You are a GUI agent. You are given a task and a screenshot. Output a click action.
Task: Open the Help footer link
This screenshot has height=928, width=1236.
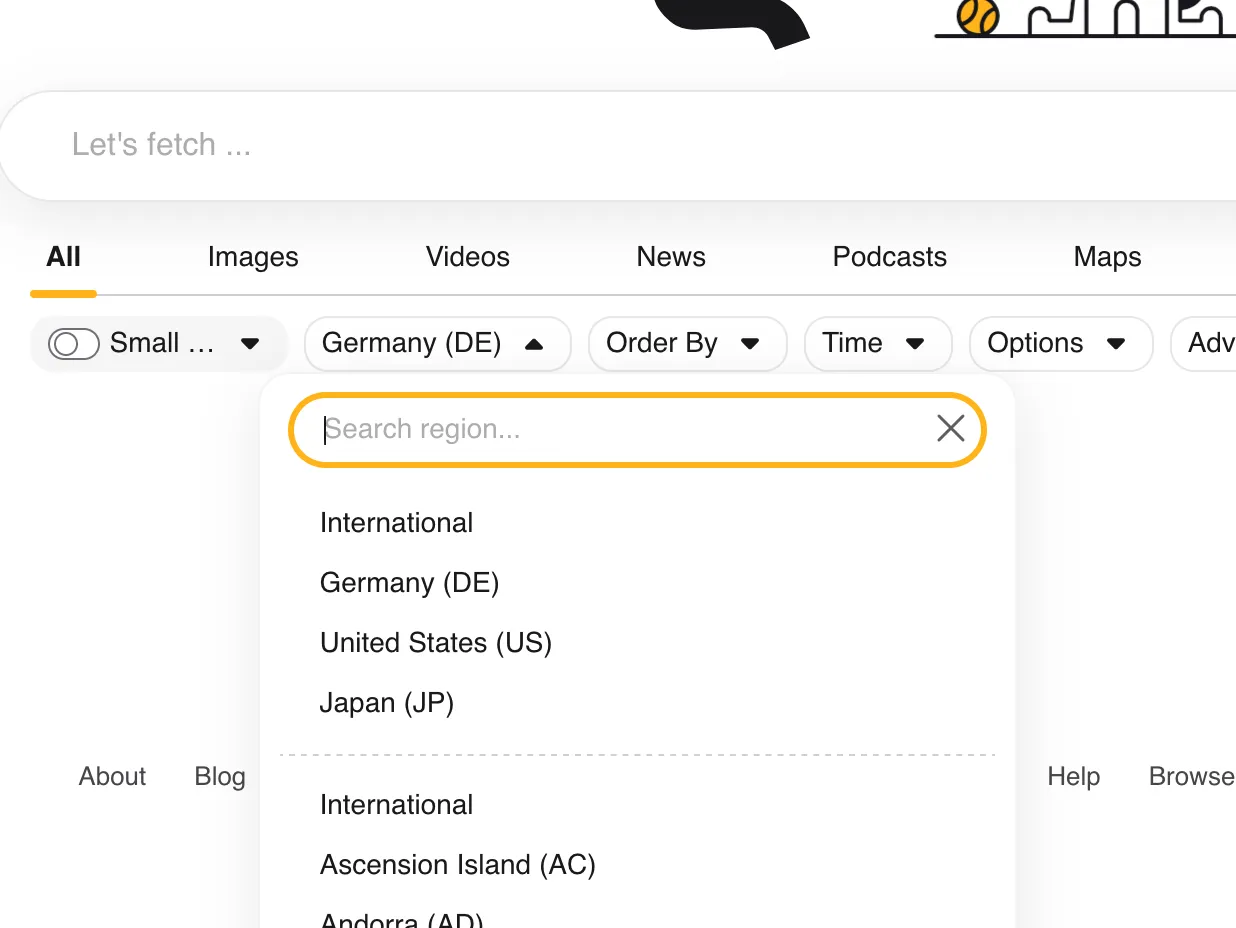1073,776
